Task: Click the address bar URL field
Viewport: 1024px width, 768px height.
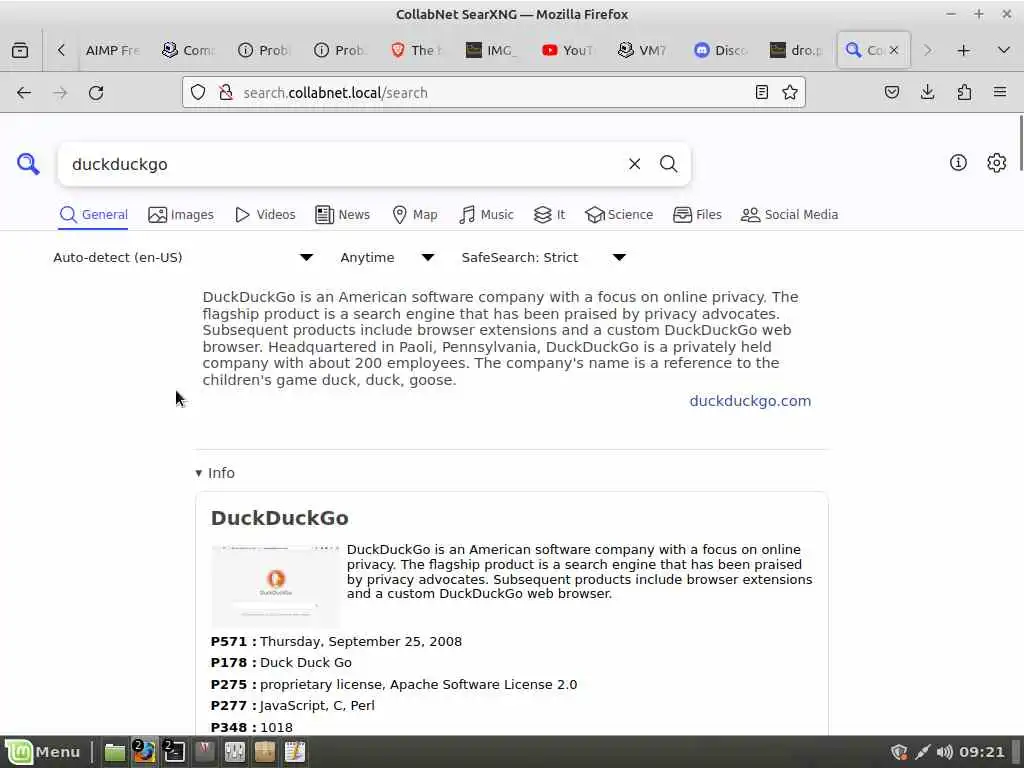Action: pos(493,93)
